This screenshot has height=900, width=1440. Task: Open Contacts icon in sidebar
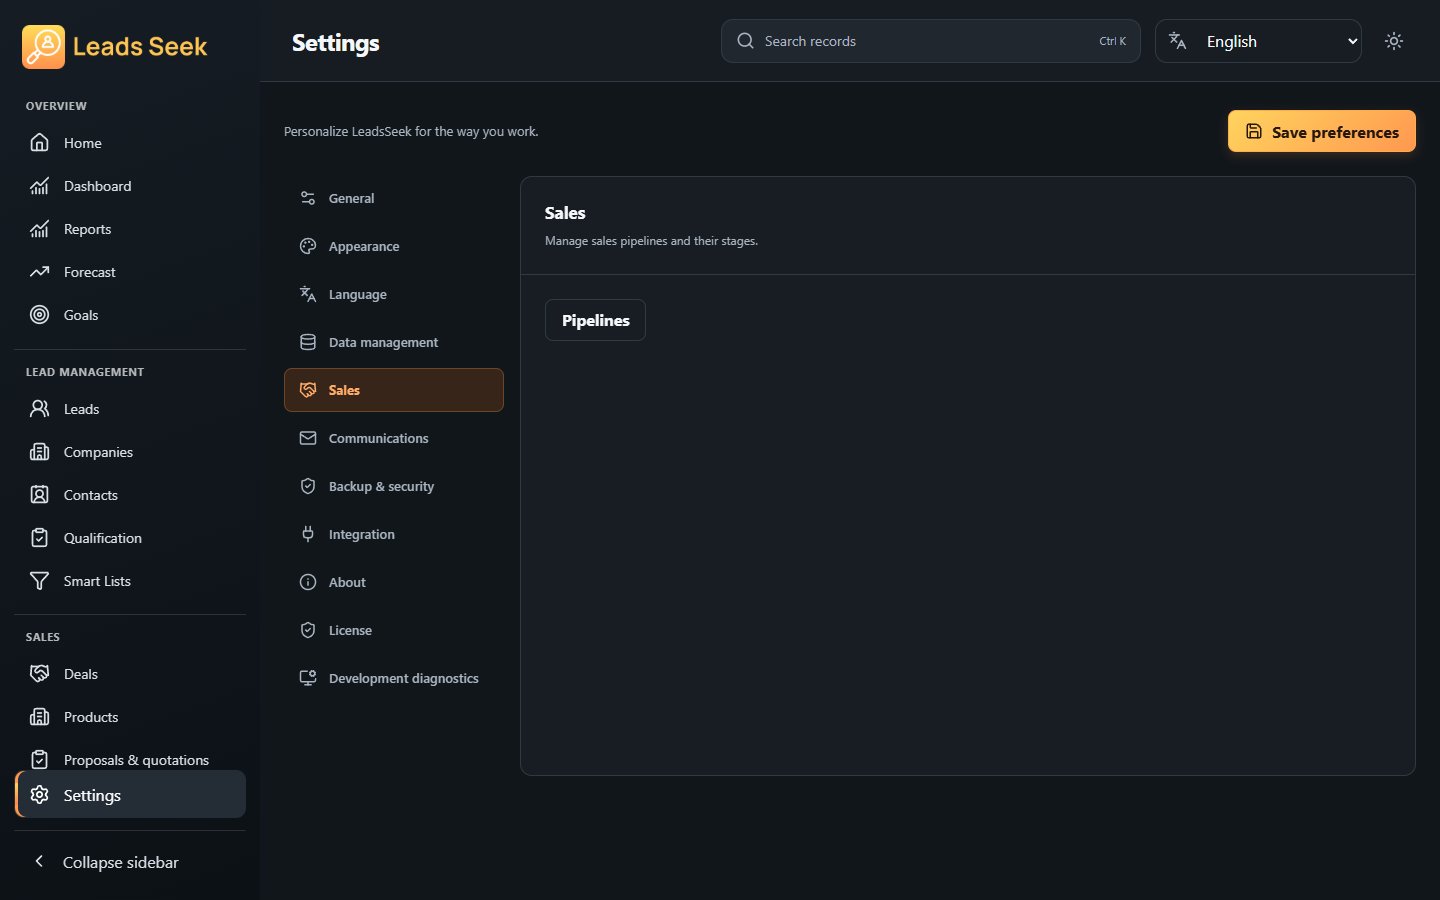coord(39,495)
